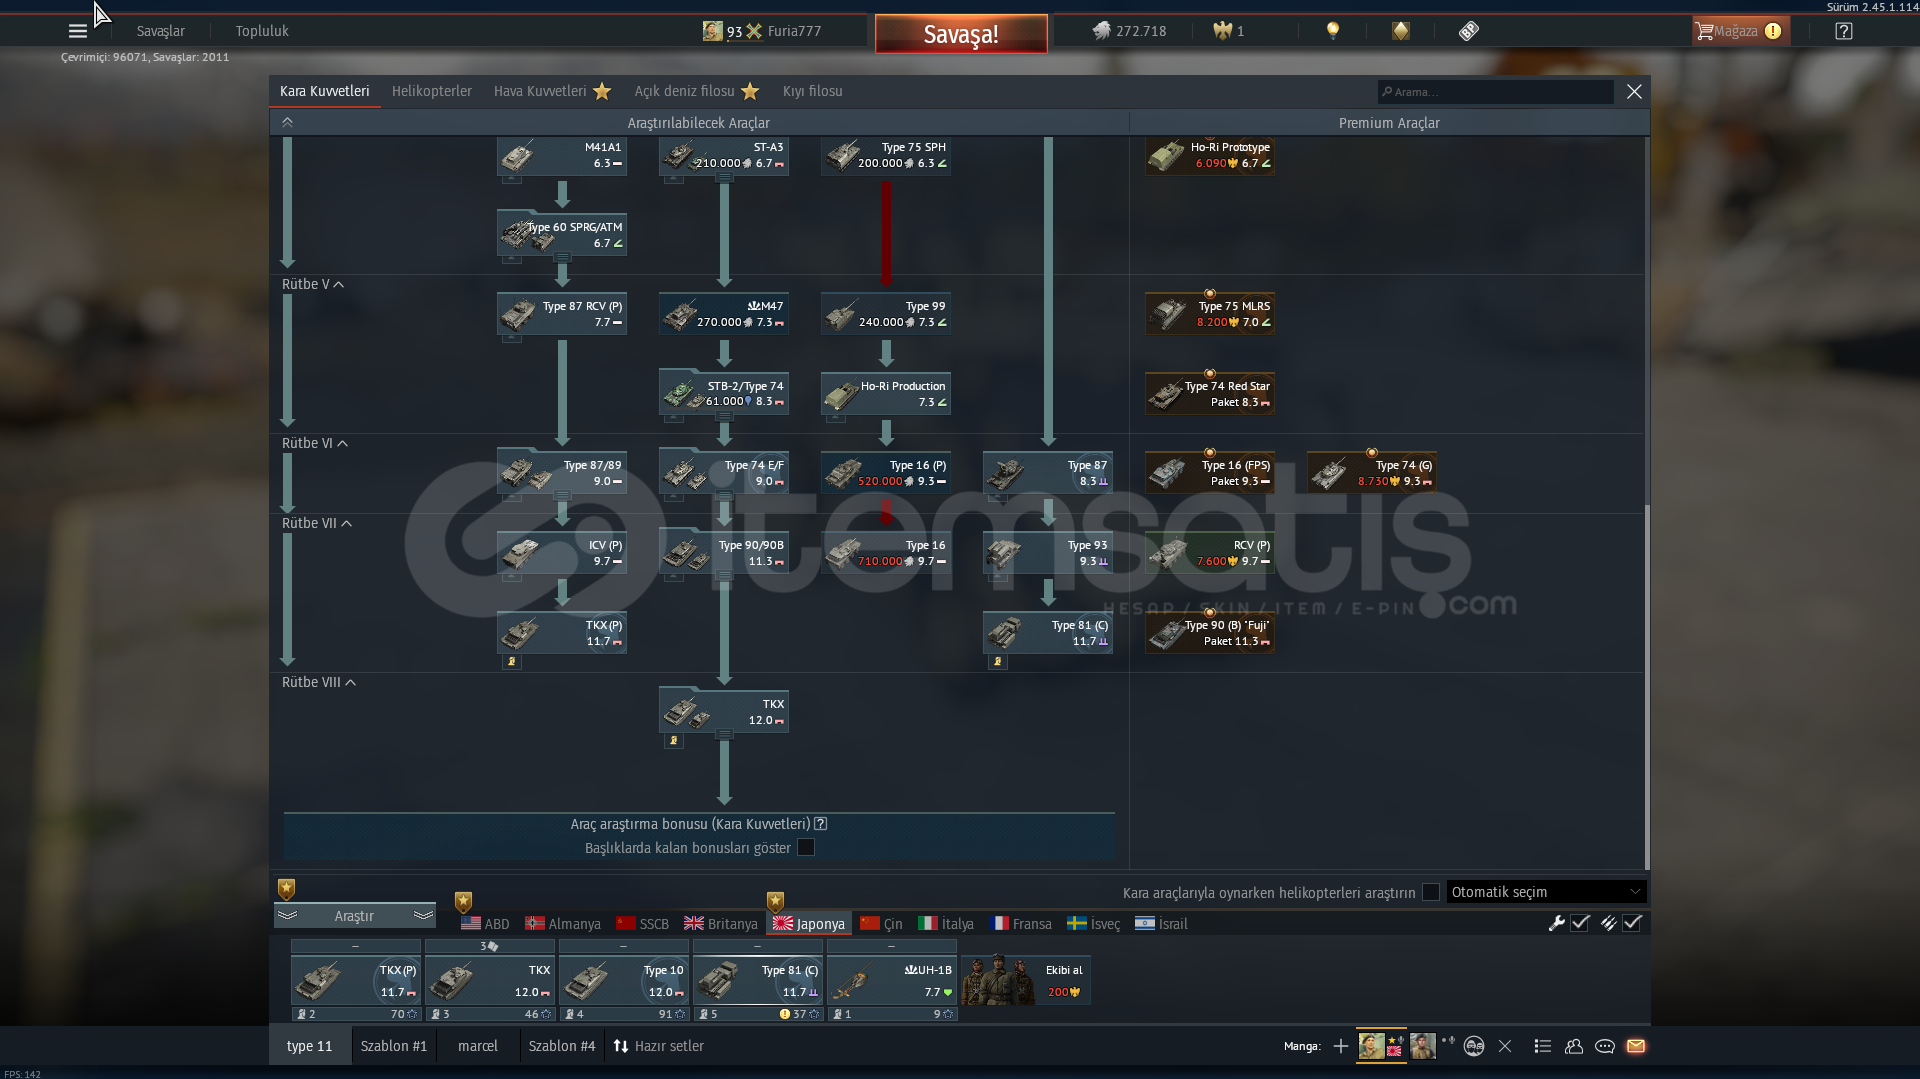
Task: Select SSCB nation tab
Action: [x=642, y=924]
